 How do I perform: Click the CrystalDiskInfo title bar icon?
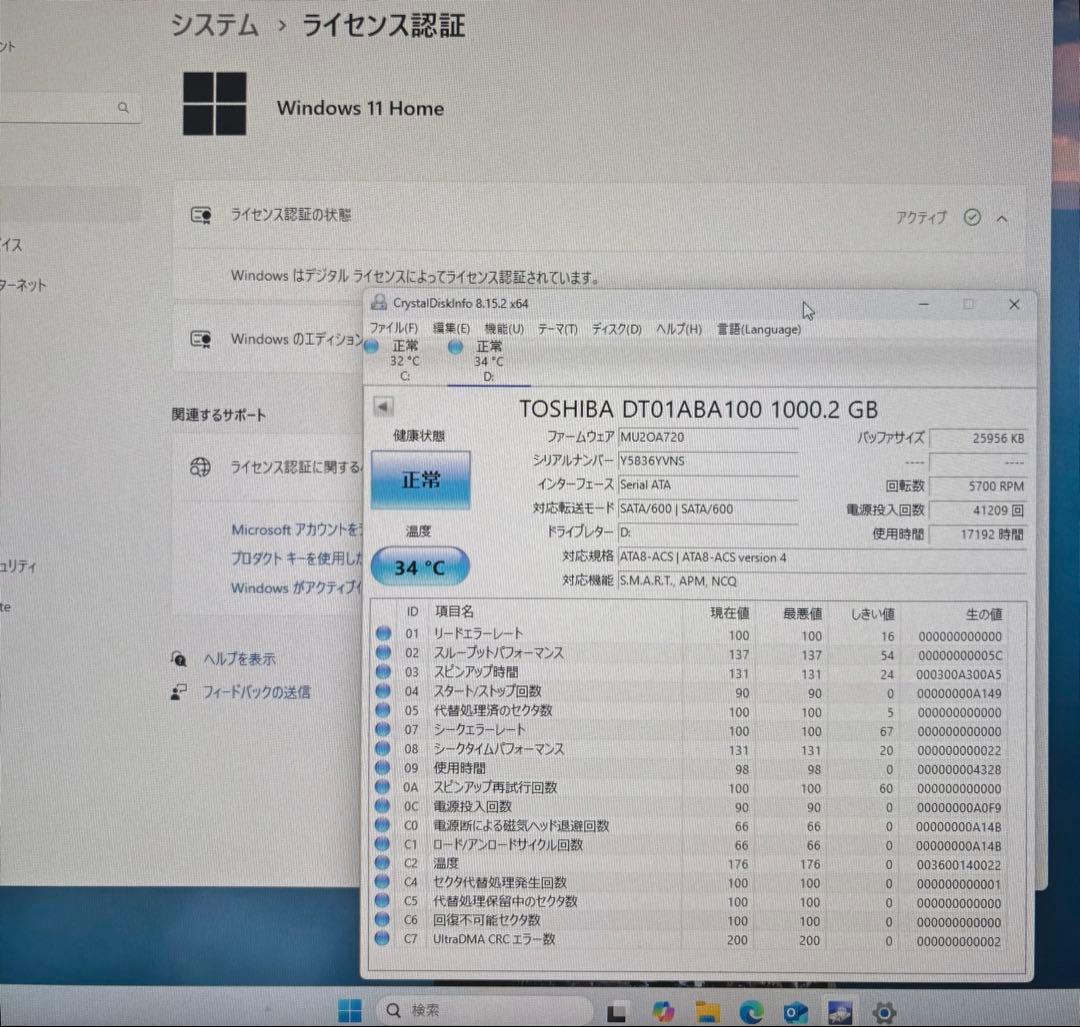[x=378, y=302]
